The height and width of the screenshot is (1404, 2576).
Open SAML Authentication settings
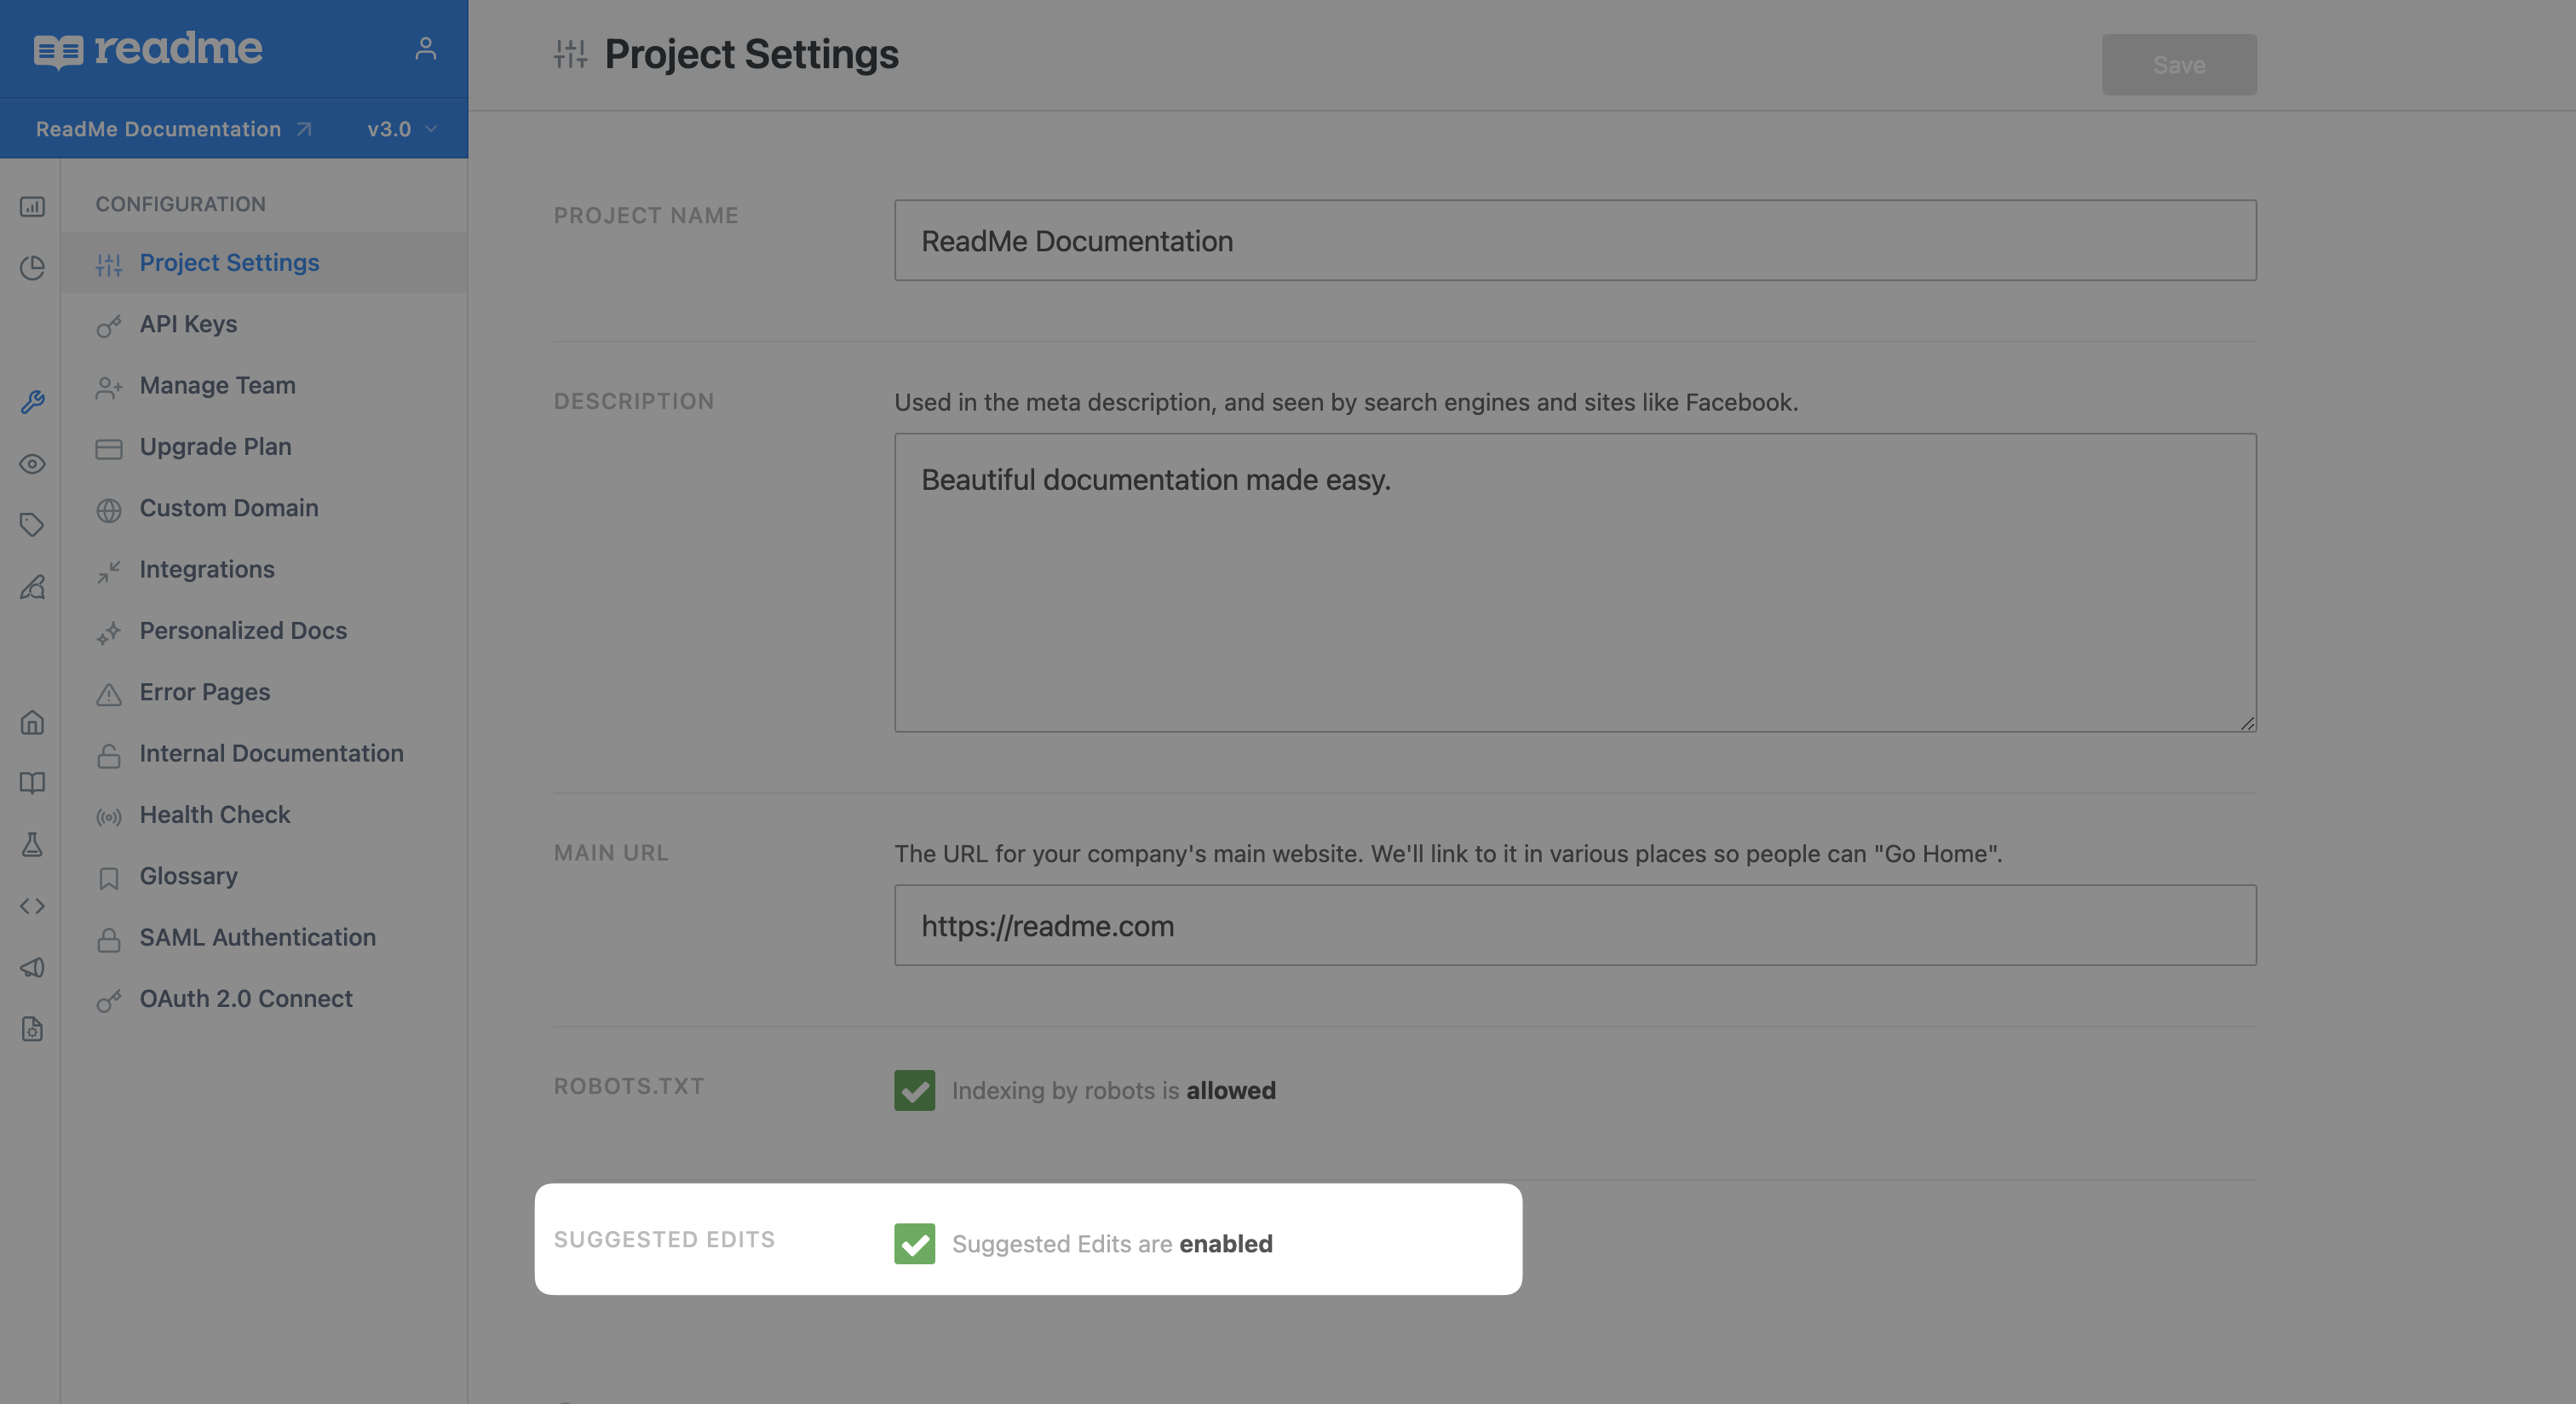[257, 937]
